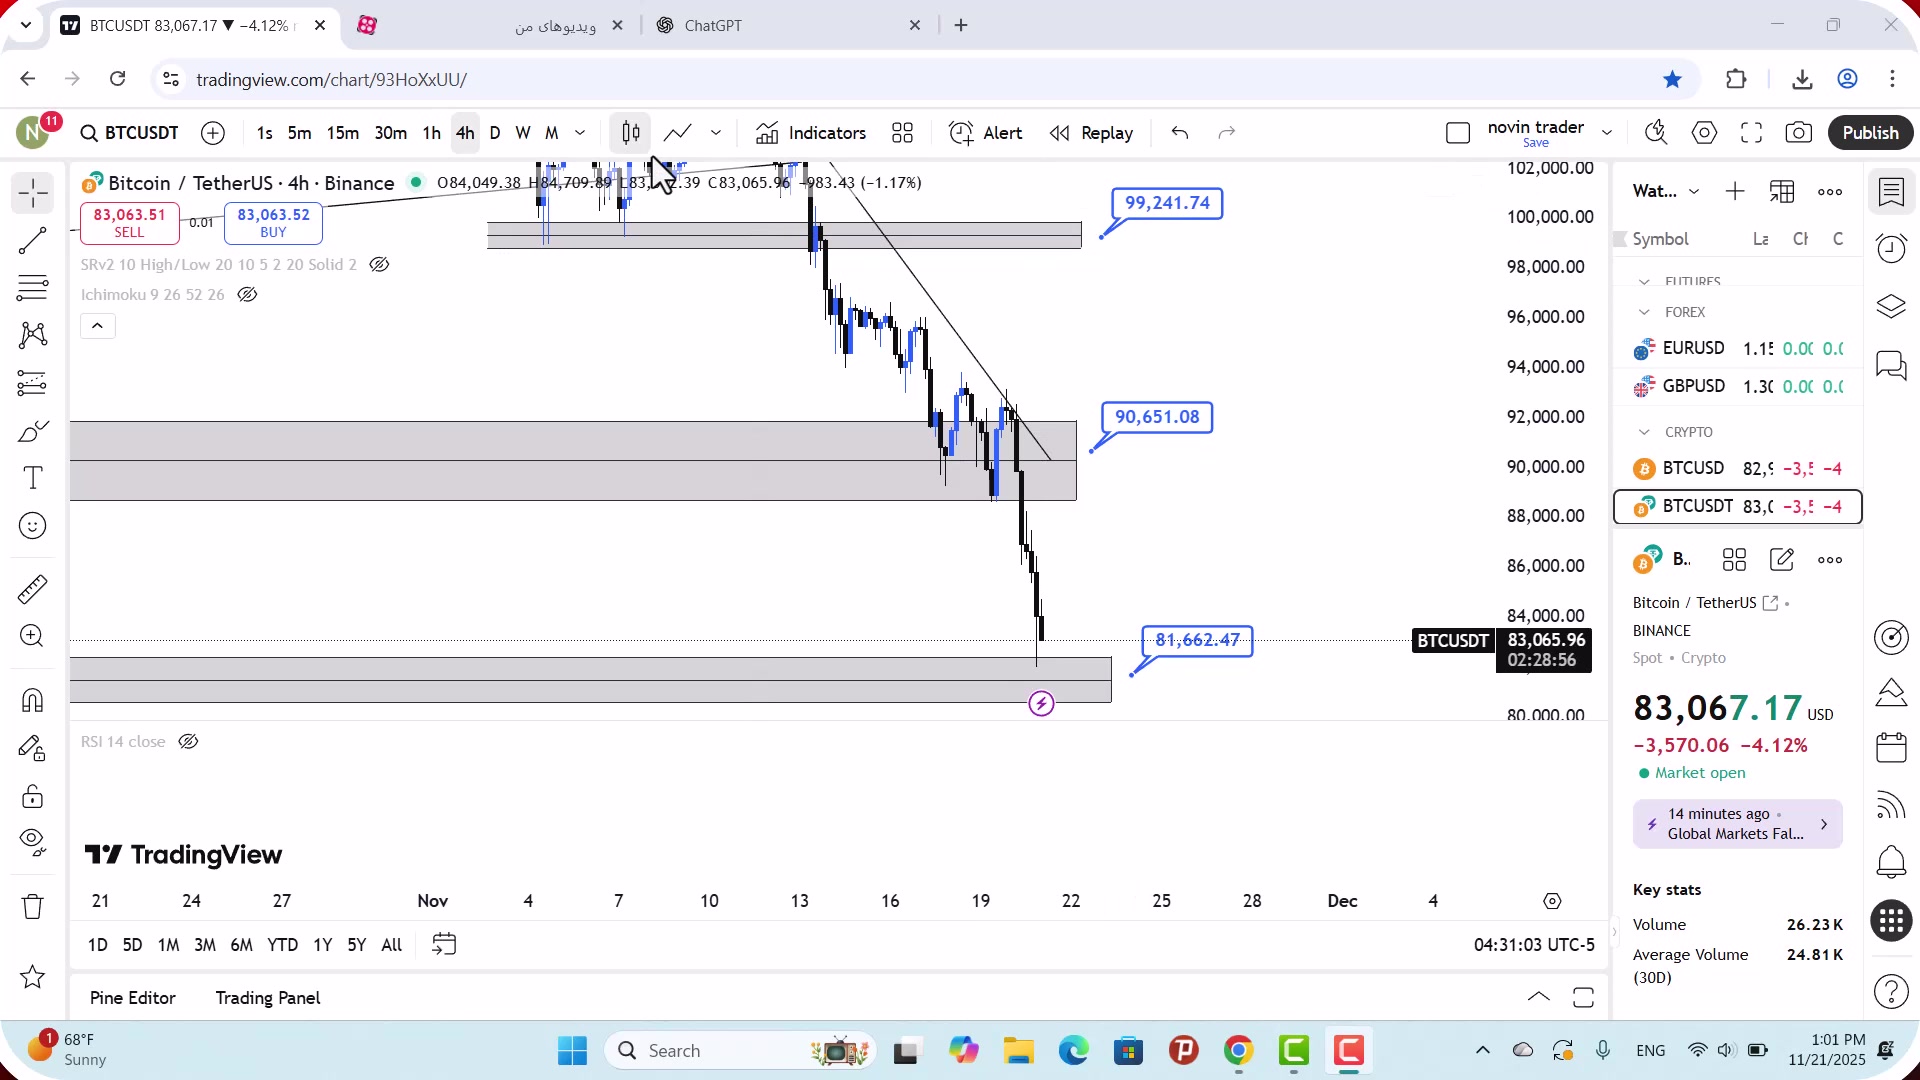Open the chats panel icon
The image size is (1920, 1080).
click(1891, 366)
